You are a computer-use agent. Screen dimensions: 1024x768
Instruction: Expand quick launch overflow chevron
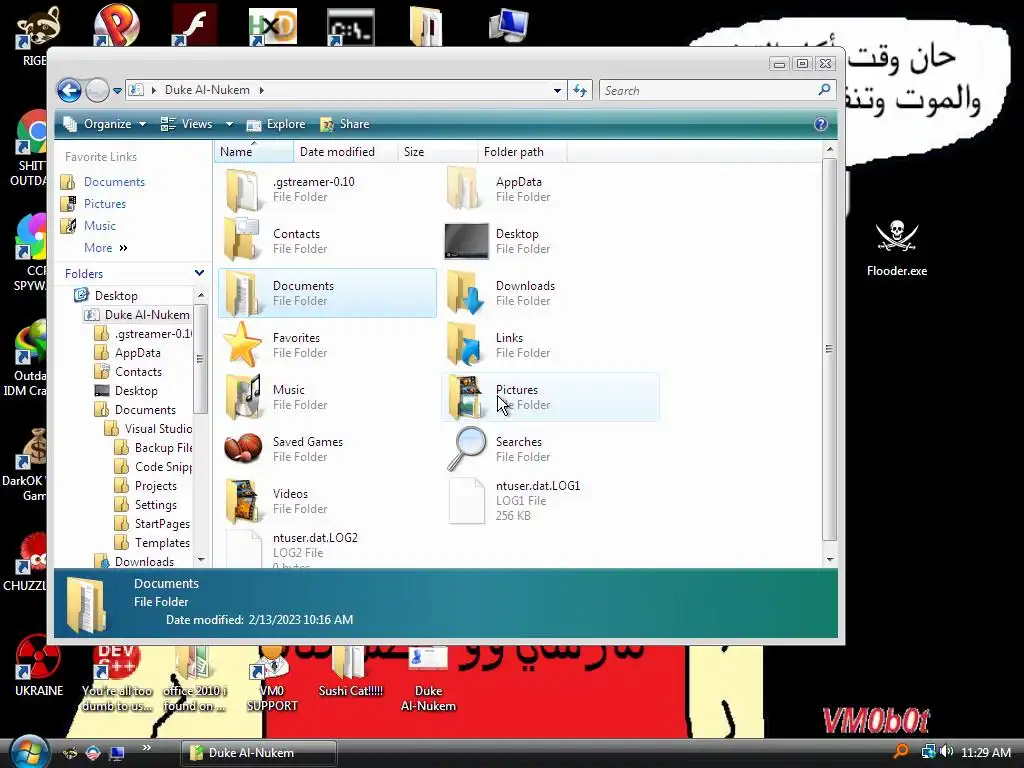click(147, 747)
